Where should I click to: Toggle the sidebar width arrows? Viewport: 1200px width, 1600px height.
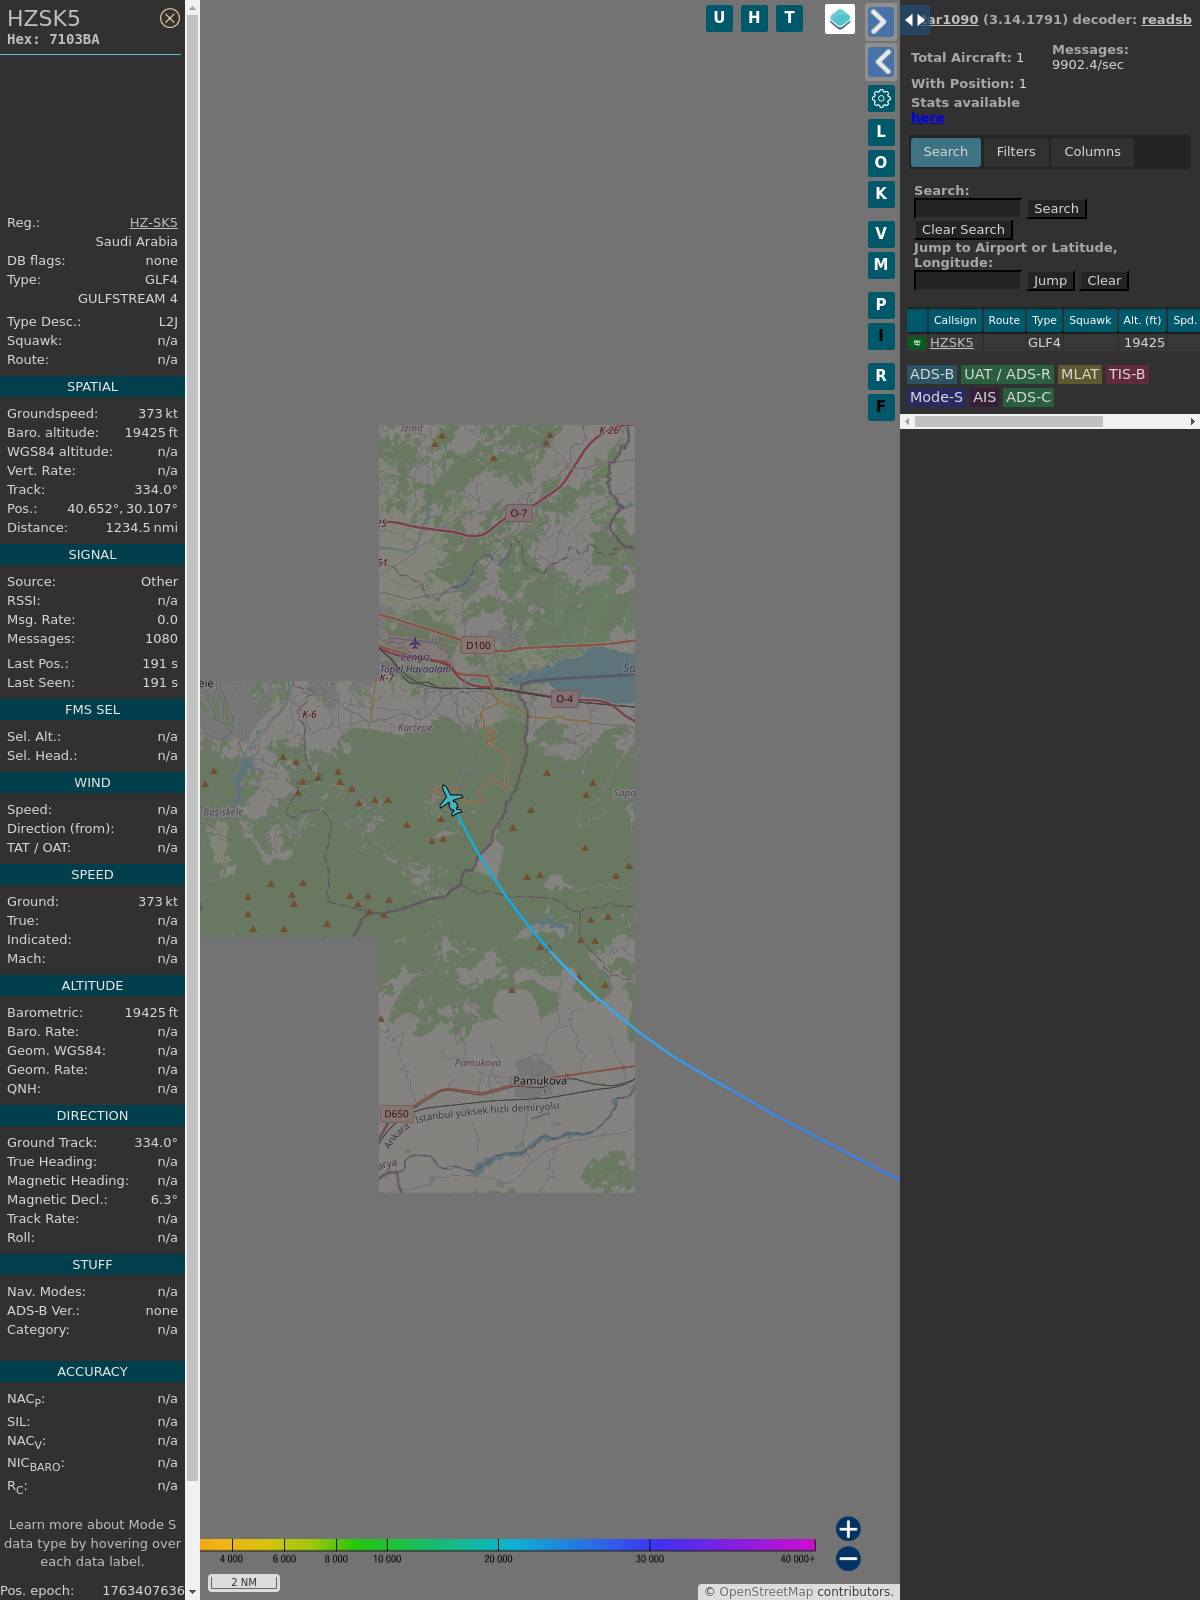pos(914,20)
